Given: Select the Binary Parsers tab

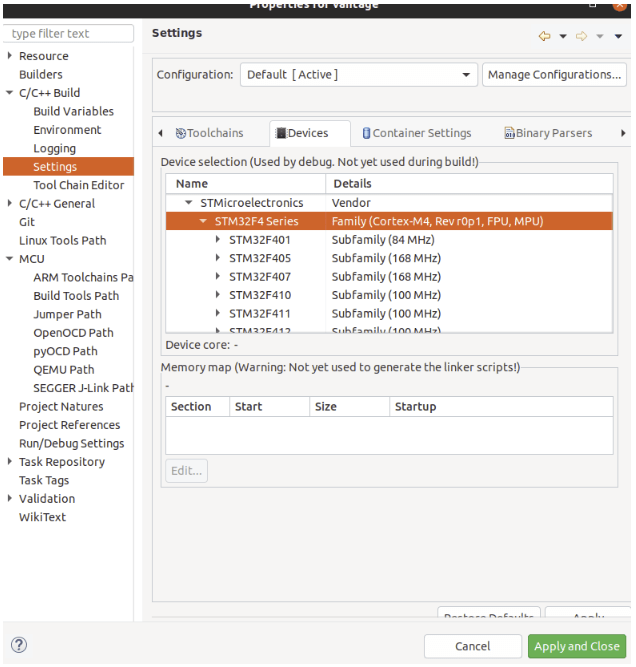Looking at the screenshot, I should click(x=548, y=133).
